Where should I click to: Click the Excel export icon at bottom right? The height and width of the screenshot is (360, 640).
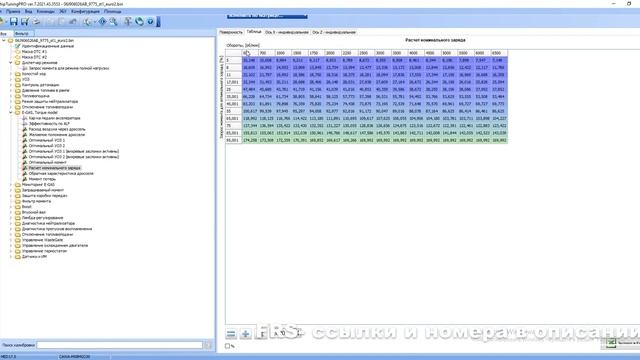pos(611,343)
